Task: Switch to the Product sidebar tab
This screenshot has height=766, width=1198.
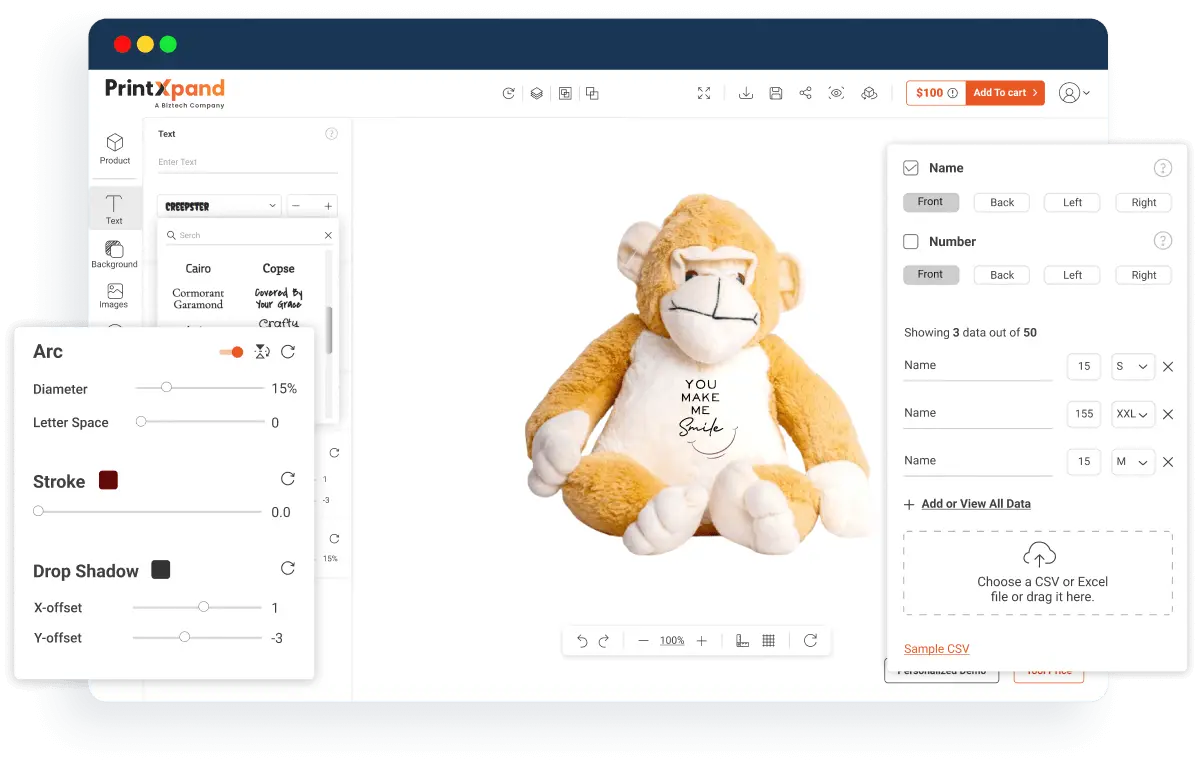Action: pyautogui.click(x=115, y=149)
